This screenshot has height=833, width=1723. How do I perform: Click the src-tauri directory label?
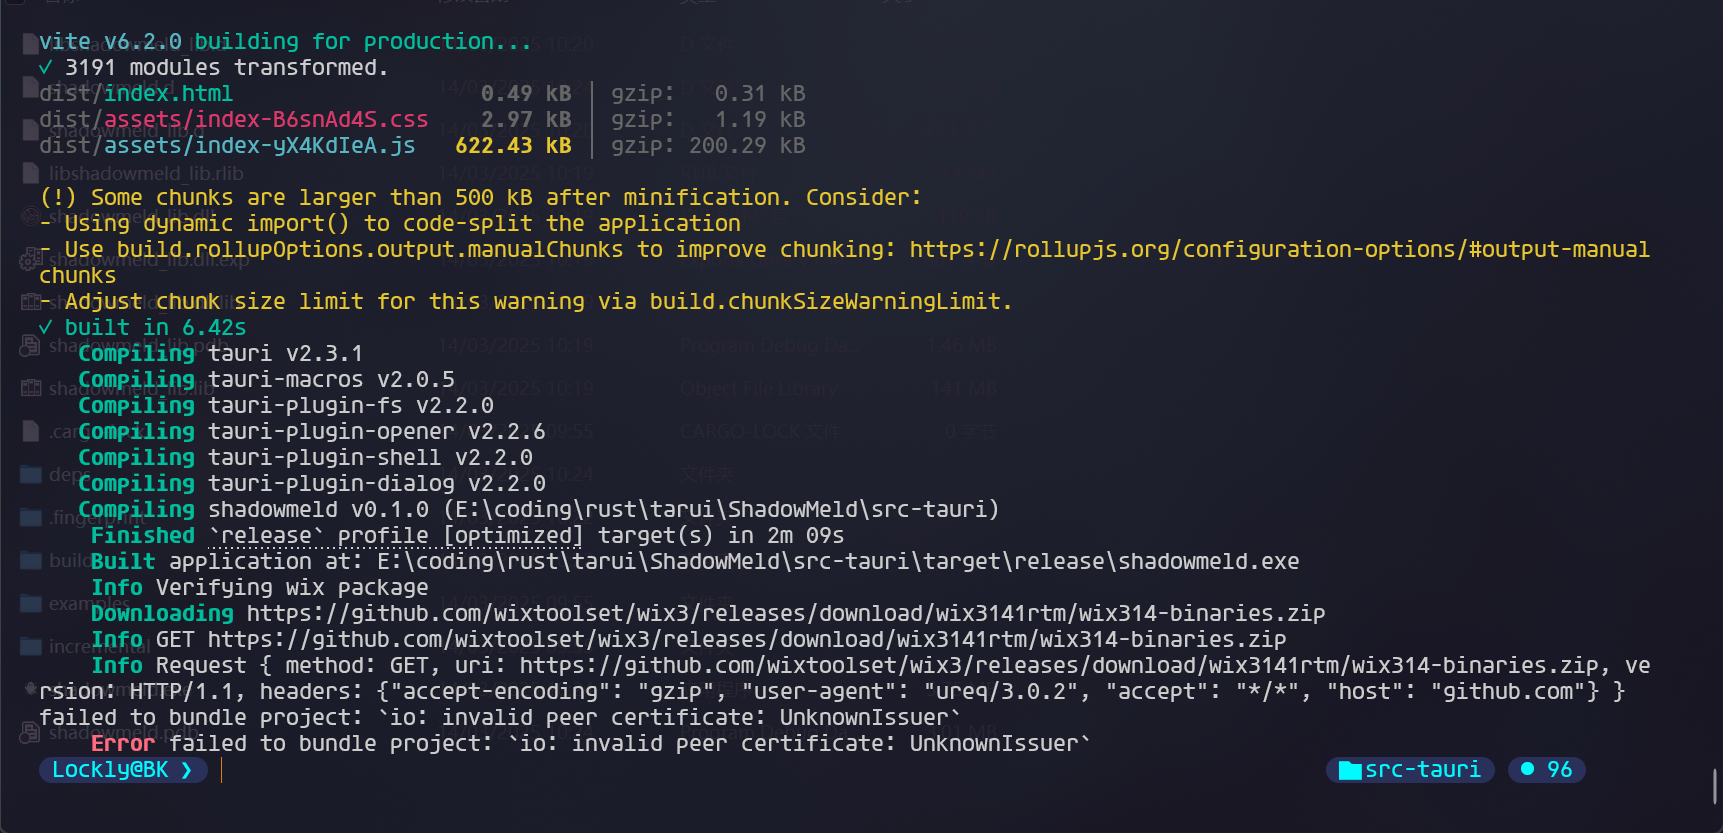pyautogui.click(x=1422, y=770)
